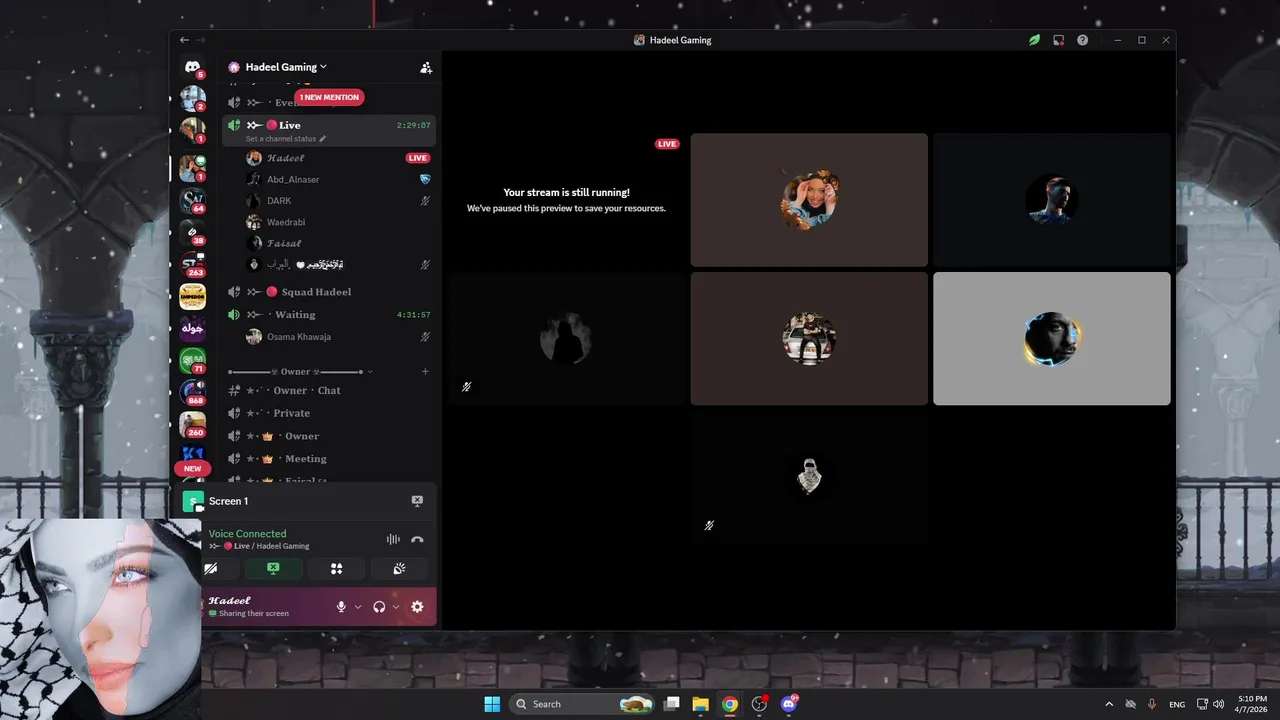This screenshot has width=1280, height=720.
Task: Edit channel status pencil icon
Action: (323, 139)
